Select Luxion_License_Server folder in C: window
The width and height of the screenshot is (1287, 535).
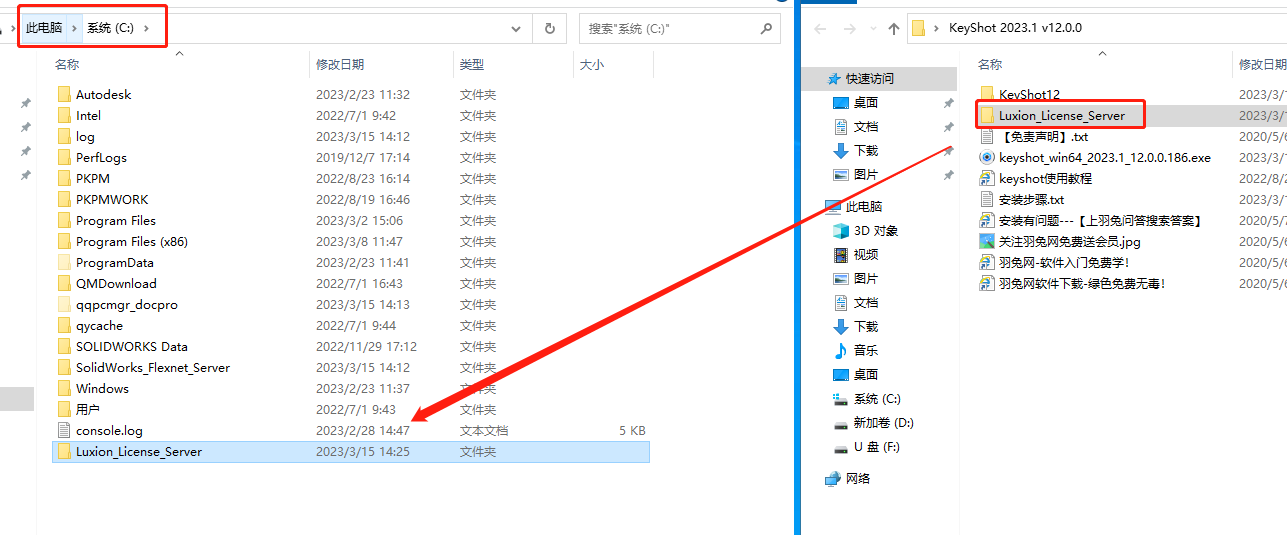click(350, 451)
